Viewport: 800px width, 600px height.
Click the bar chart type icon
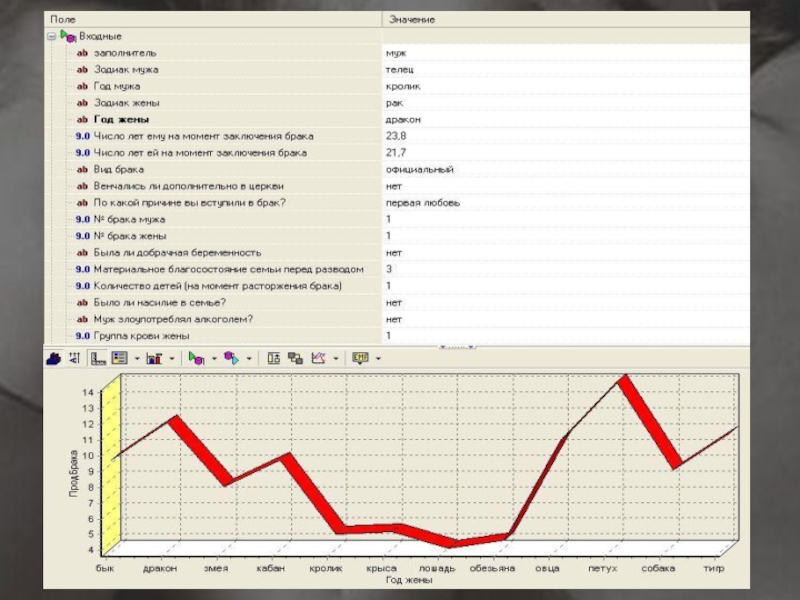click(154, 357)
